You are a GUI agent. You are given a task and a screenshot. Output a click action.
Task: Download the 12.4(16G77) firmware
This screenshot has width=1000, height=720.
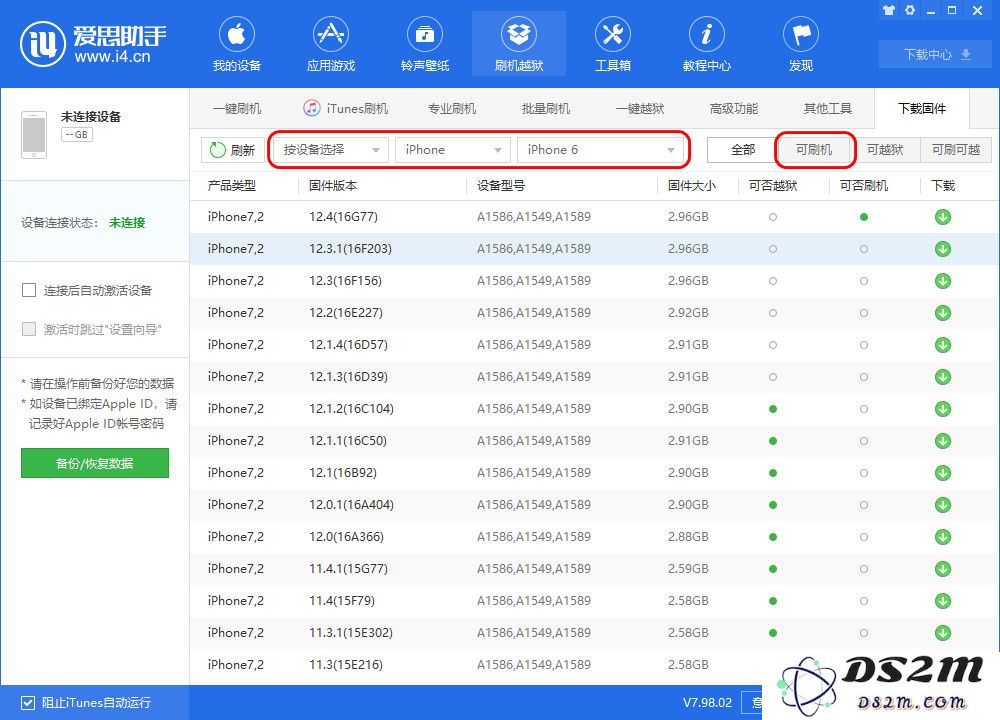pyautogui.click(x=943, y=217)
